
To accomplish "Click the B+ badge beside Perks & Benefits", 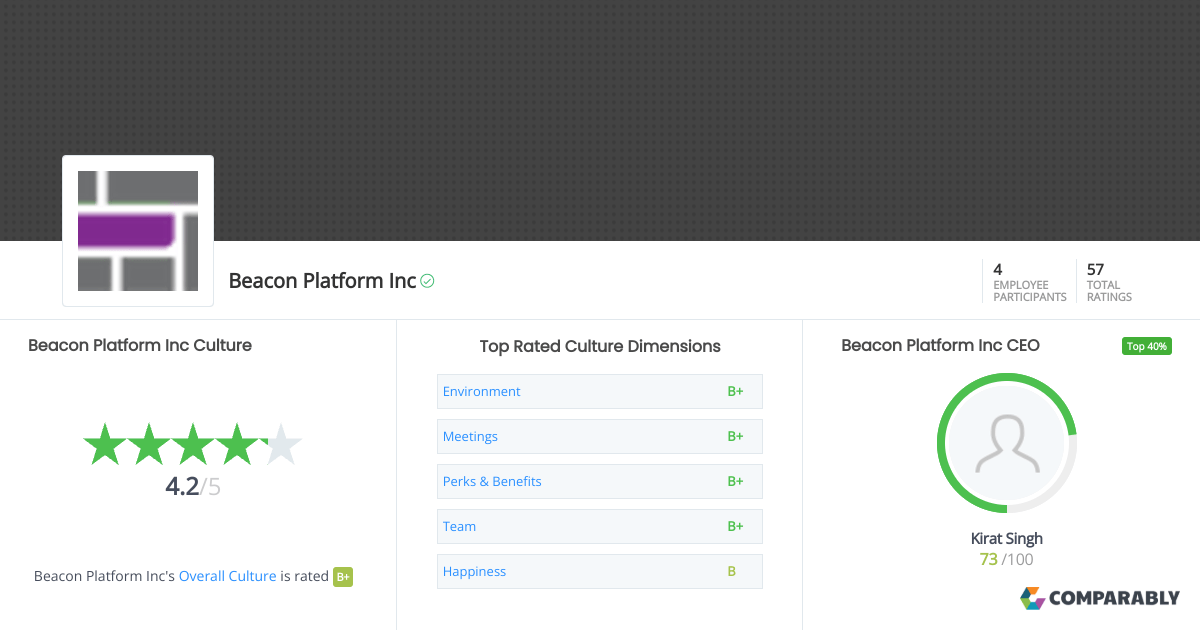I will point(736,481).
